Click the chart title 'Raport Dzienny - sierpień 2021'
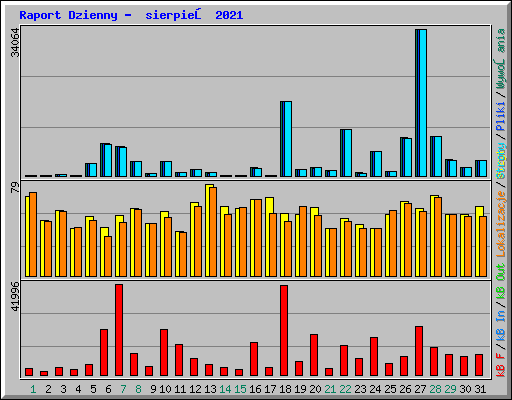The height and width of the screenshot is (400, 512). [x=131, y=15]
